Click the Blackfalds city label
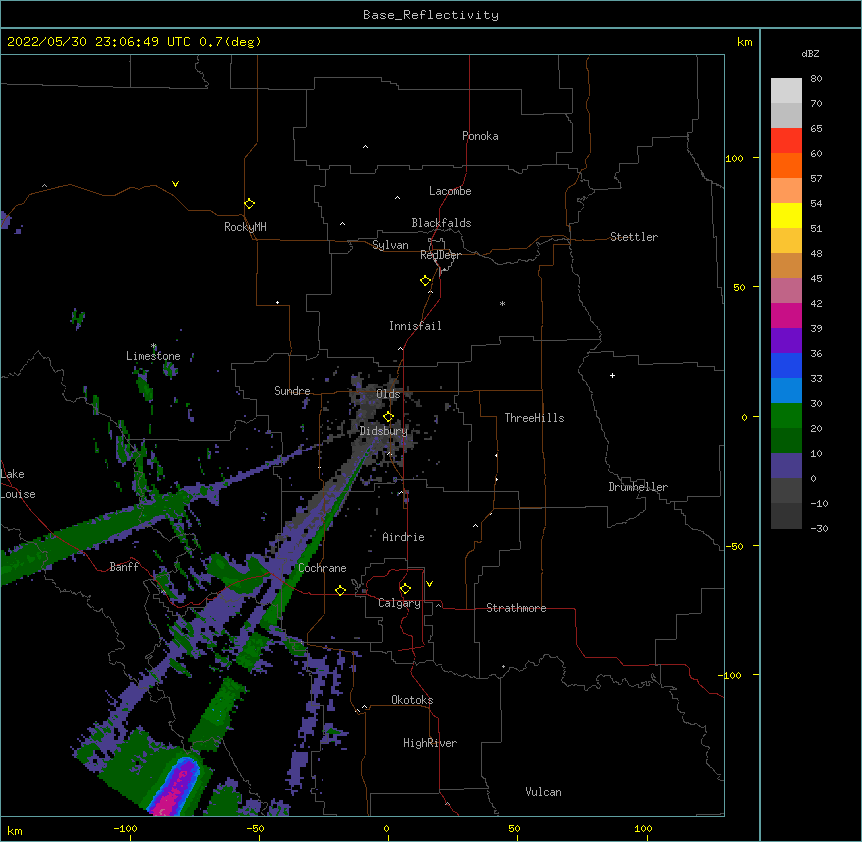Viewport: 862px width, 842px height. (x=441, y=223)
